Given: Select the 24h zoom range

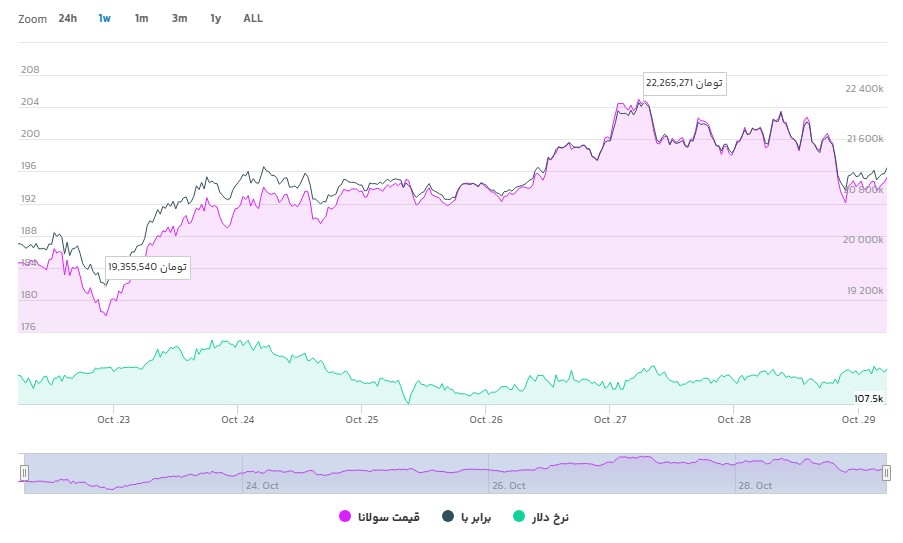Looking at the screenshot, I should coord(67,18).
